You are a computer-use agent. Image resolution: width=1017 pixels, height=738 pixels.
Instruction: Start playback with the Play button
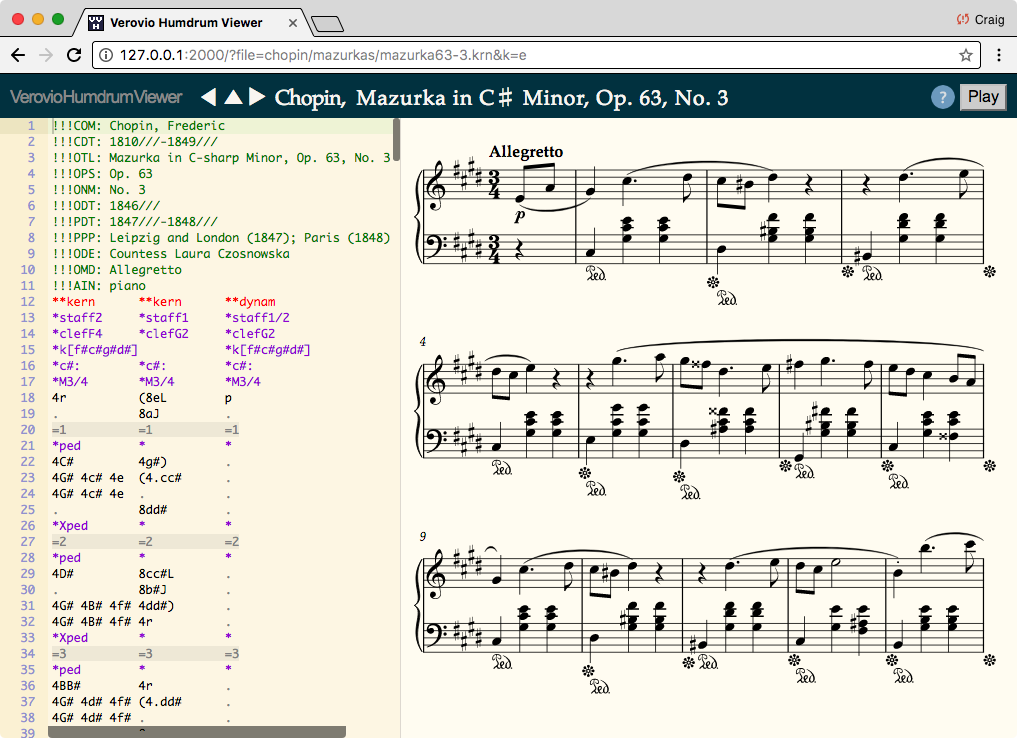pos(983,97)
